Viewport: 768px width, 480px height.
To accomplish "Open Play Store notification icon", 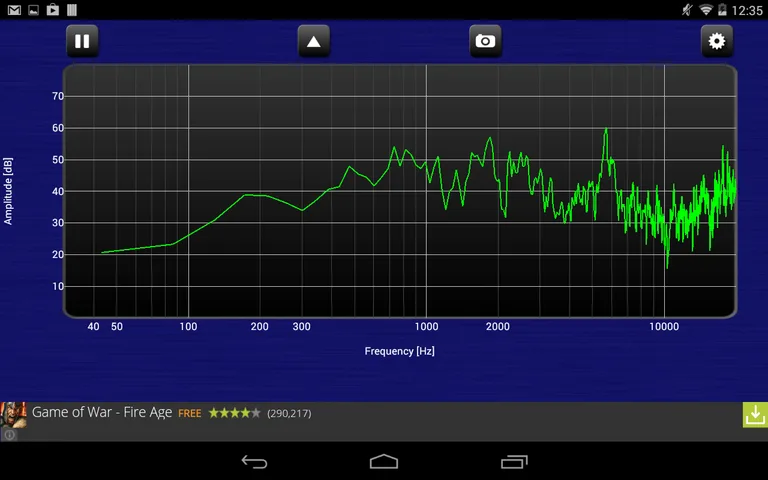I will (52, 10).
